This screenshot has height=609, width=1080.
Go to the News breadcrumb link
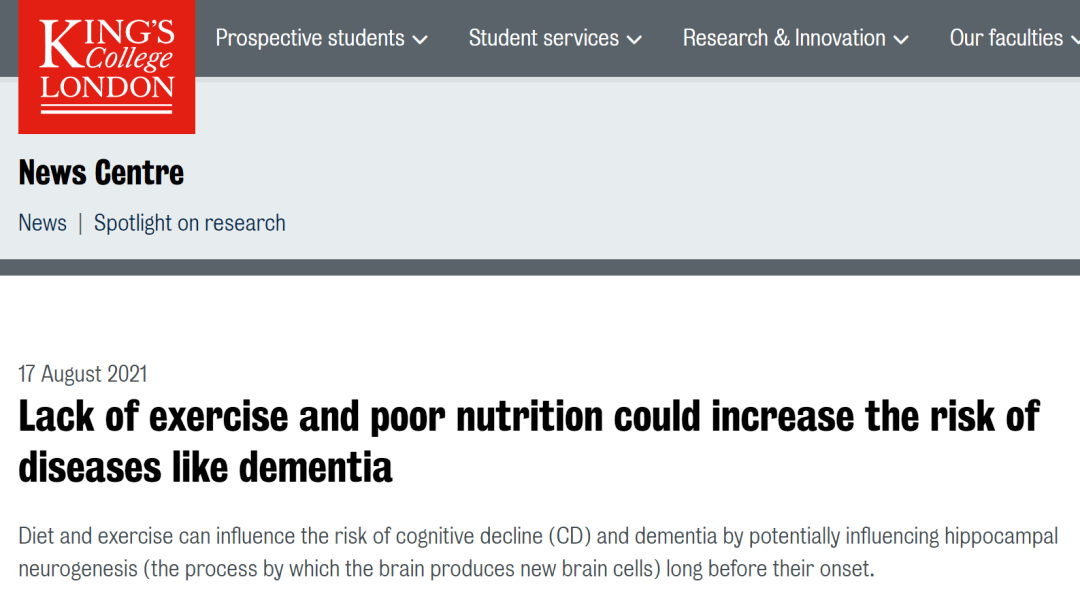coord(43,223)
